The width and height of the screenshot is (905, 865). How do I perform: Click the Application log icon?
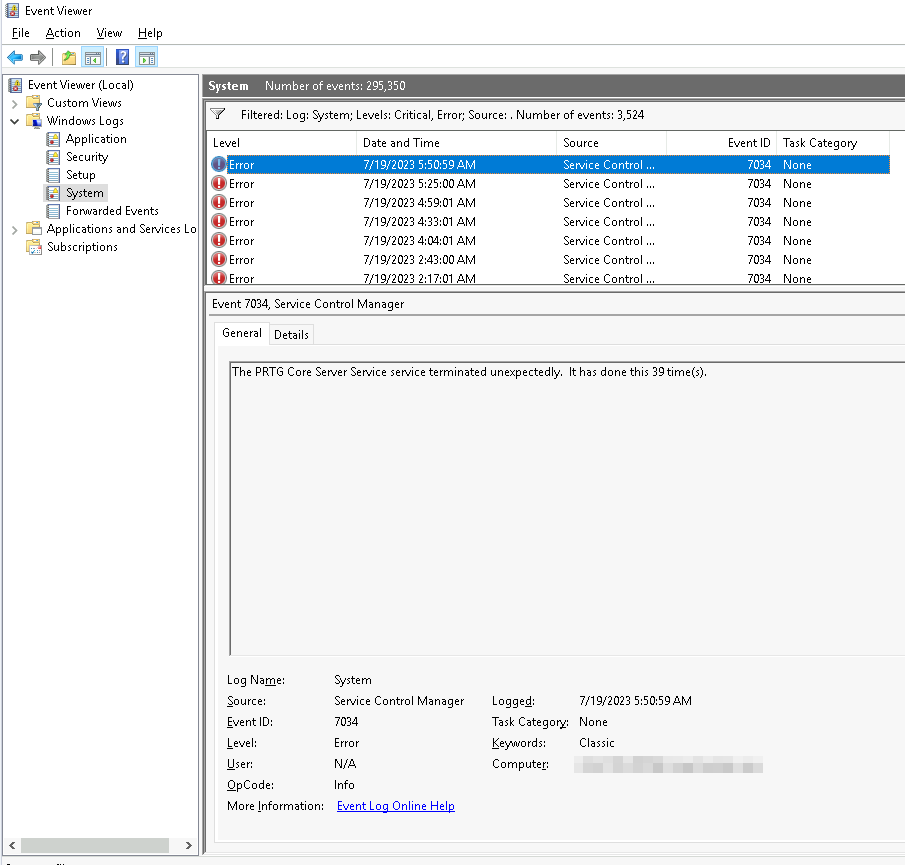(53, 139)
